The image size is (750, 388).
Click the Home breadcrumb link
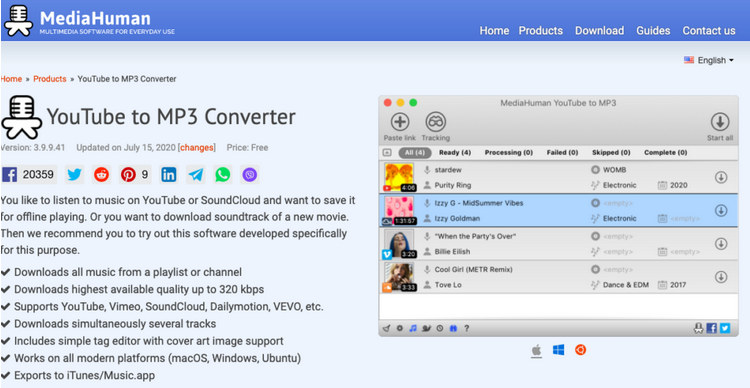11,79
